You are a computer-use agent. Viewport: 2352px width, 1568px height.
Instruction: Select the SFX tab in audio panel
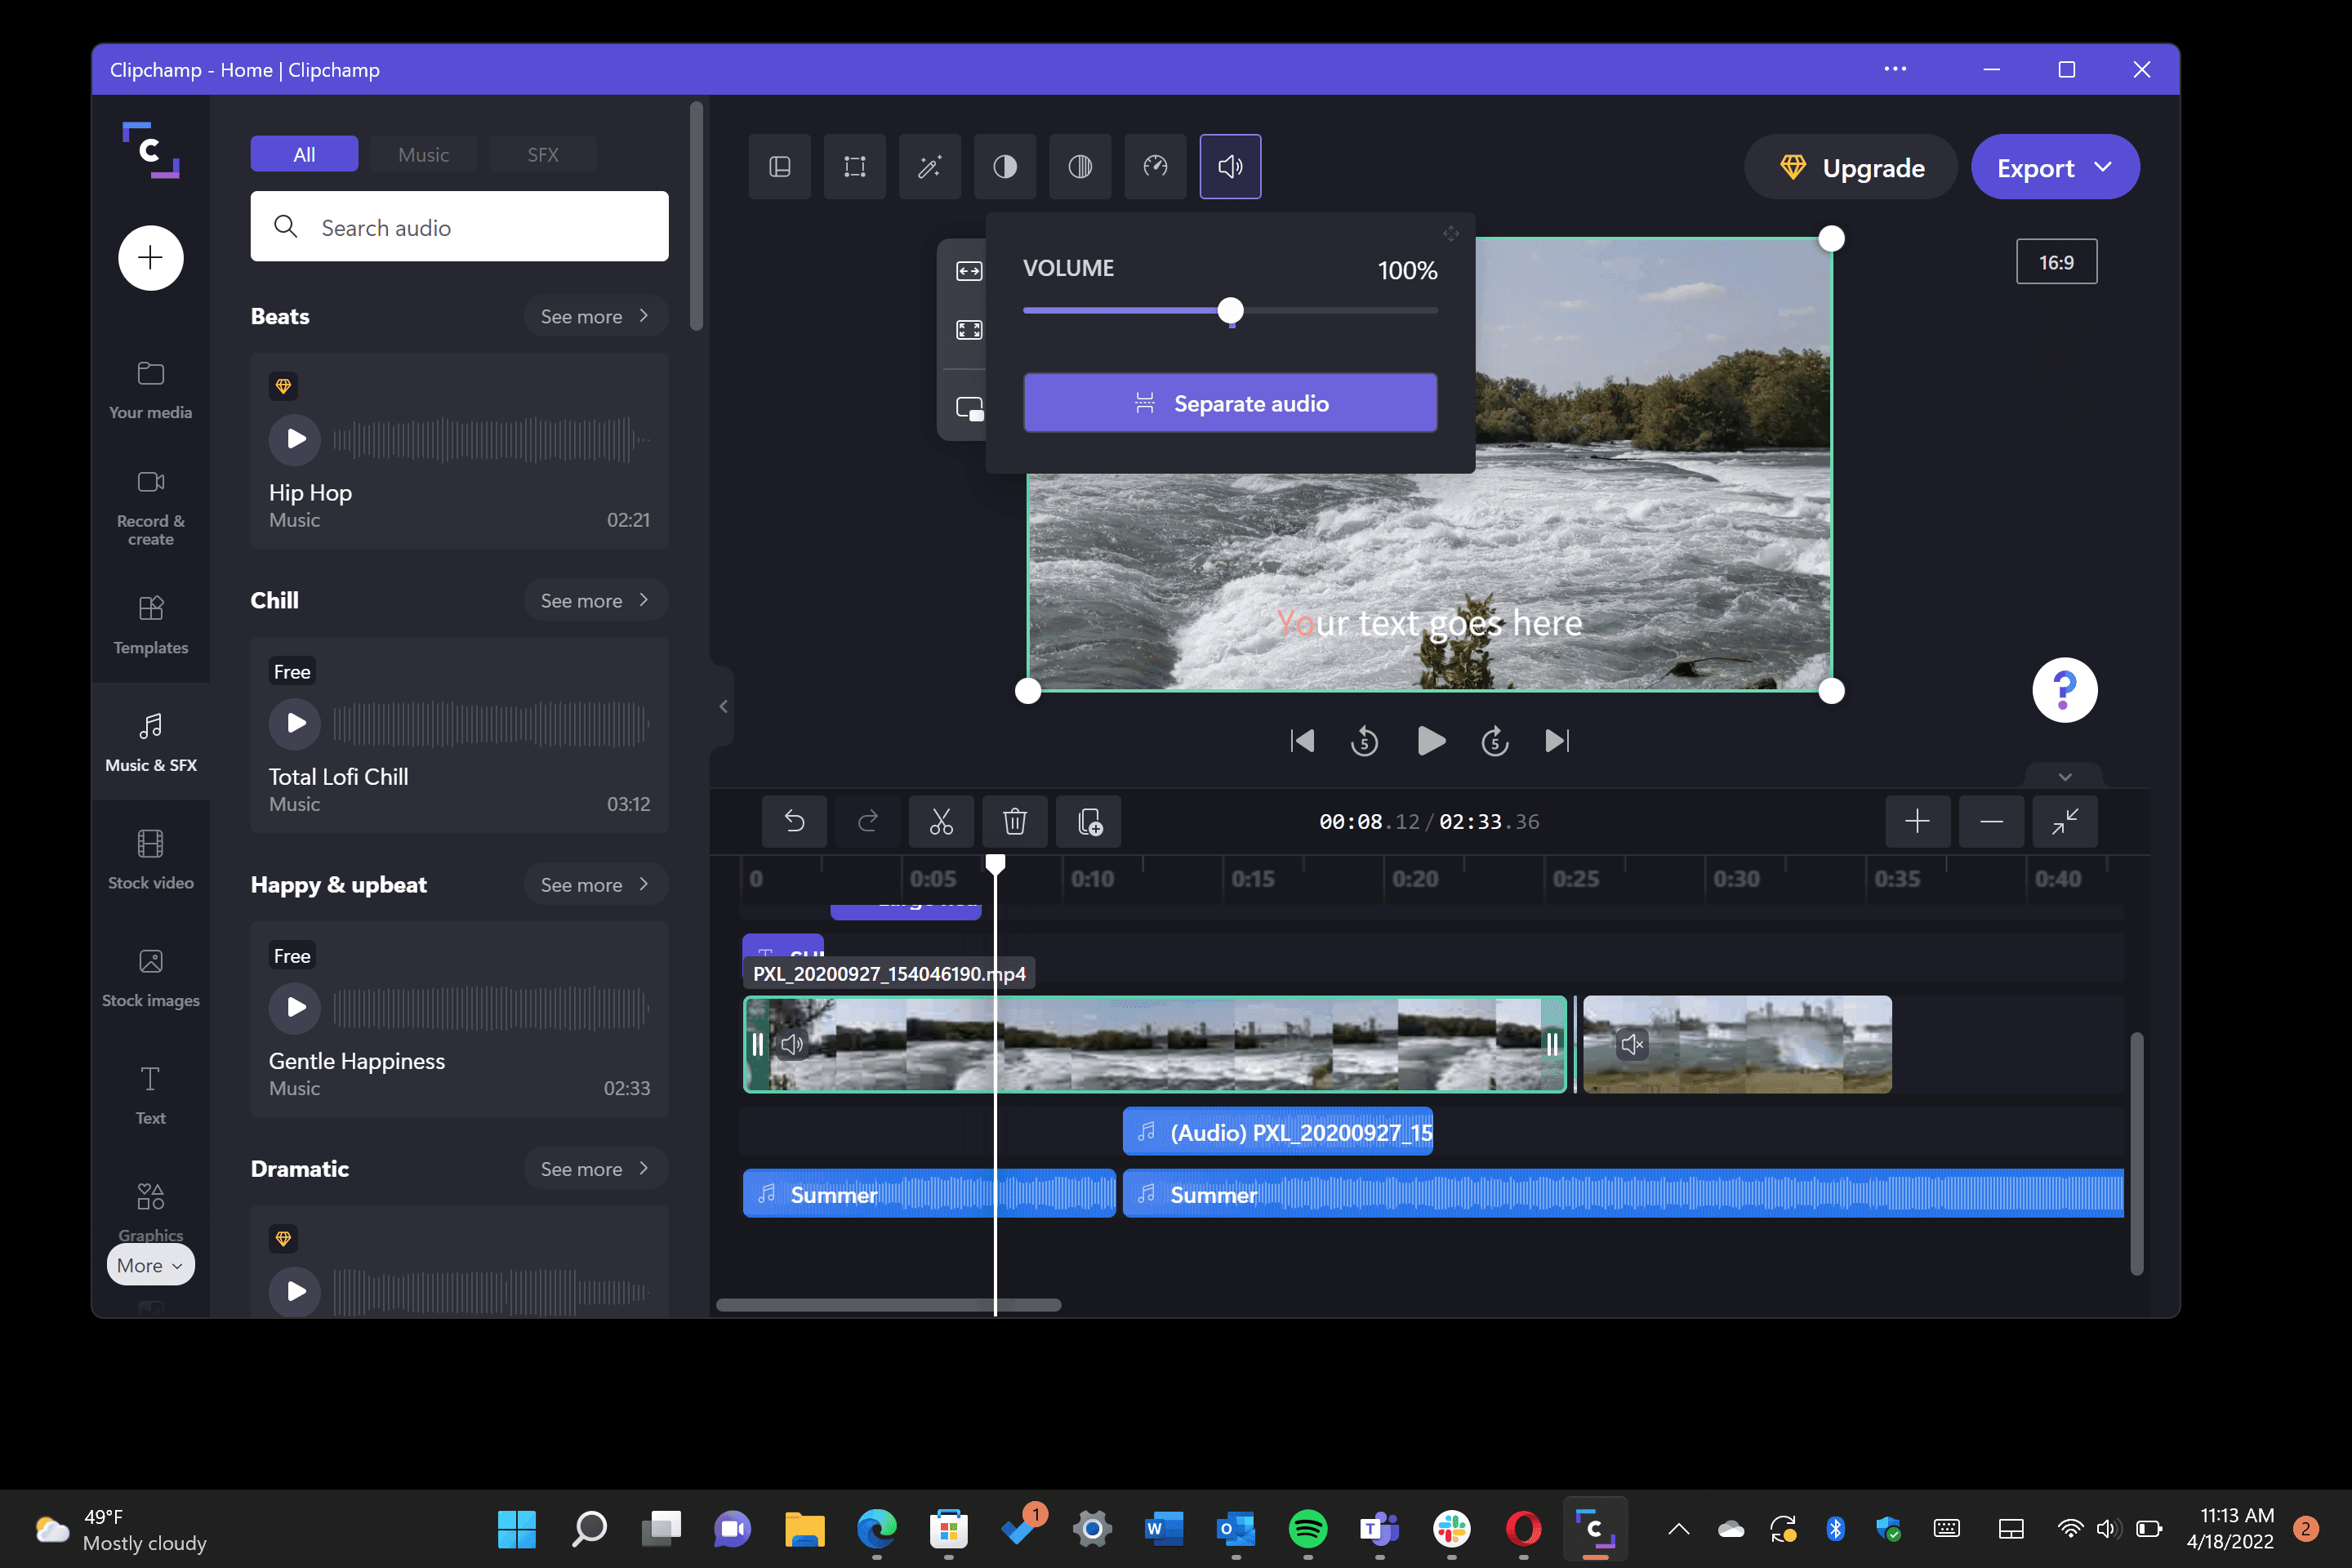pos(542,154)
